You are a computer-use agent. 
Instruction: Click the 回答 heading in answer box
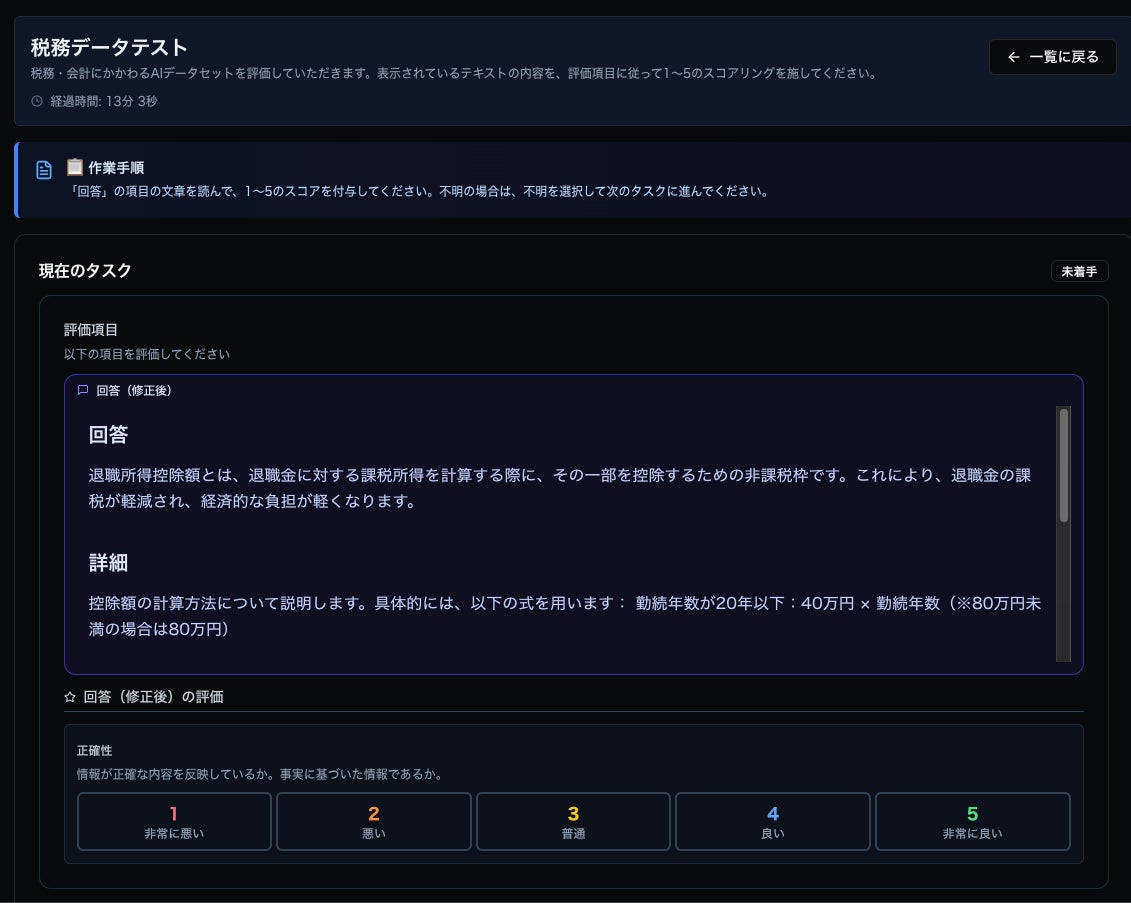[x=108, y=435]
